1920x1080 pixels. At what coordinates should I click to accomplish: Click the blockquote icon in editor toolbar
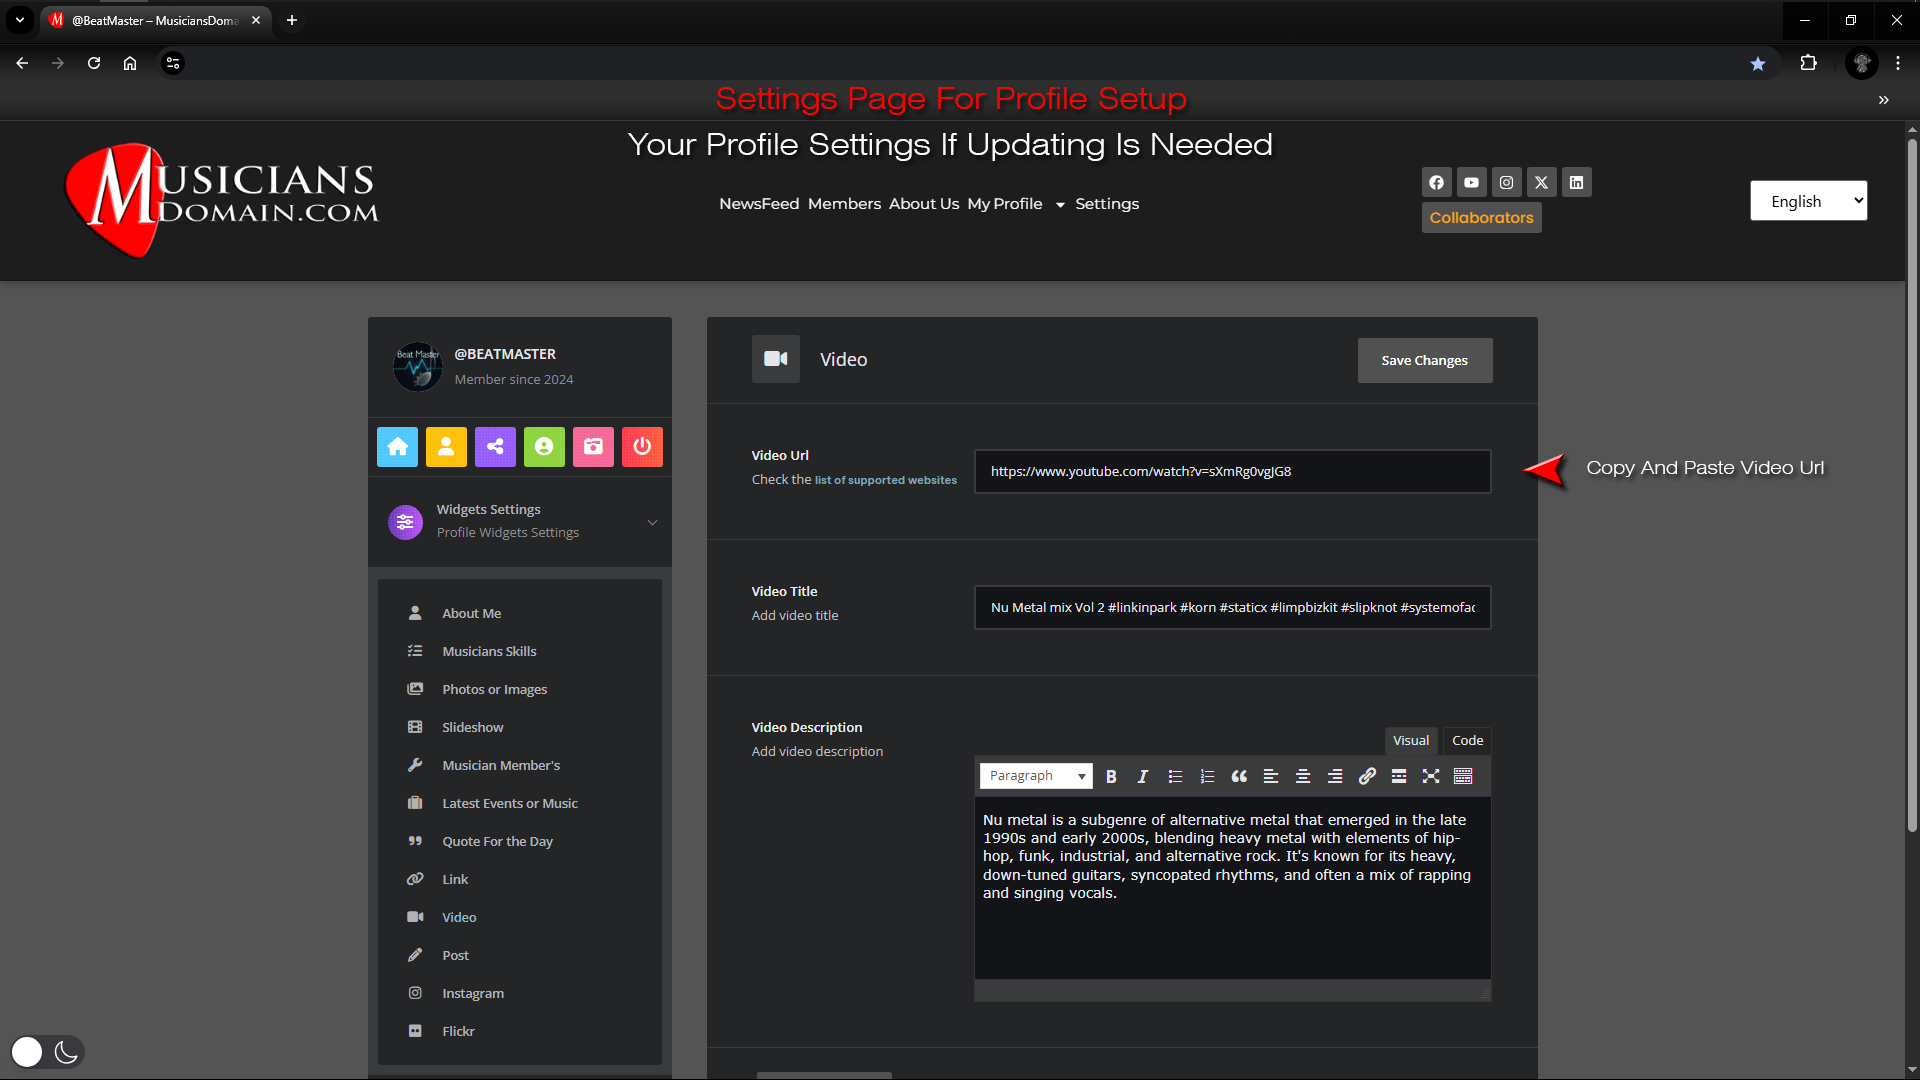coord(1239,776)
